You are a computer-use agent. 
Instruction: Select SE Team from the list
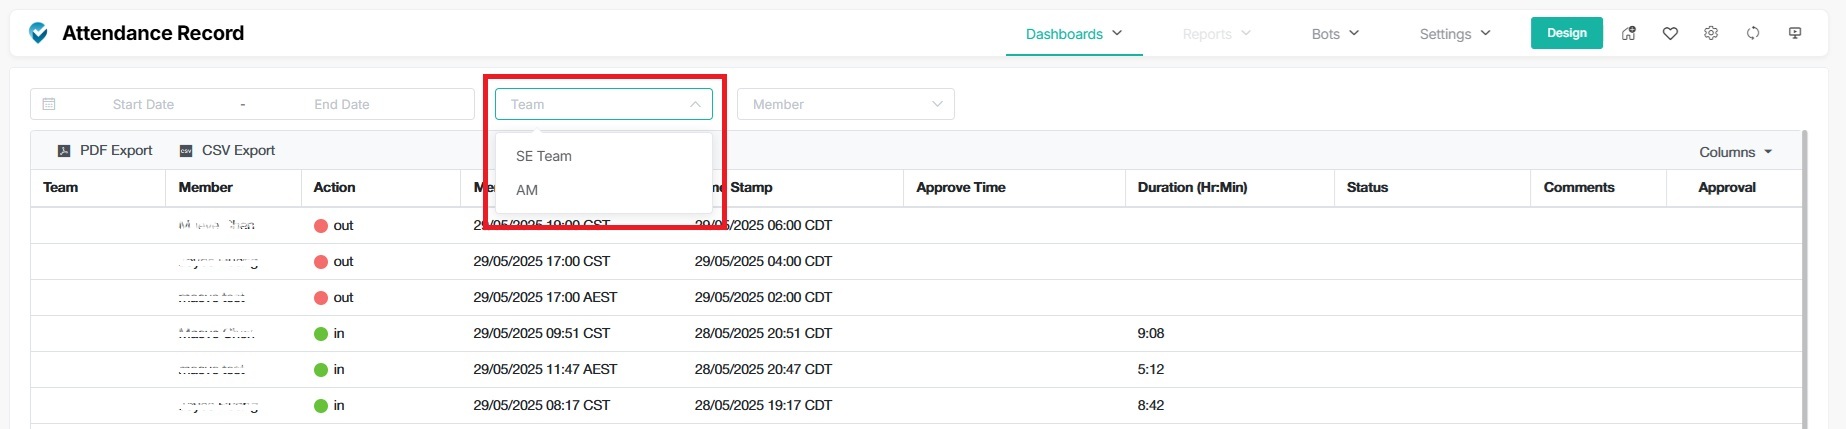point(544,156)
